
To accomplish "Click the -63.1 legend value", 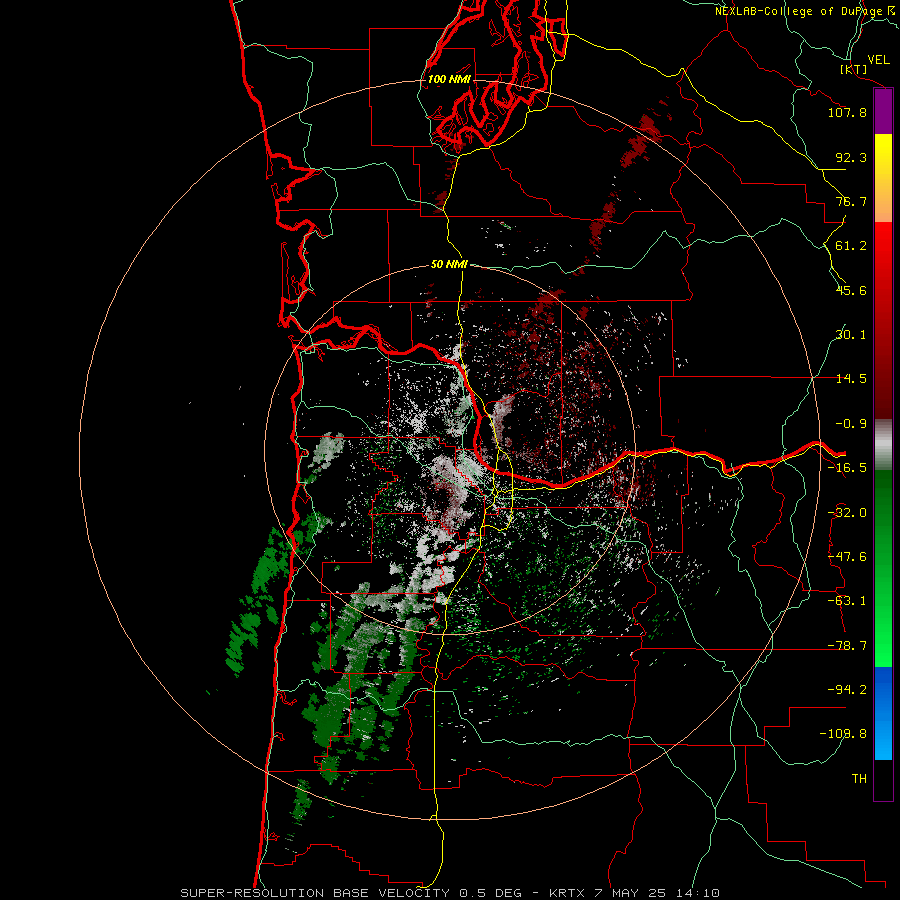I will (847, 601).
